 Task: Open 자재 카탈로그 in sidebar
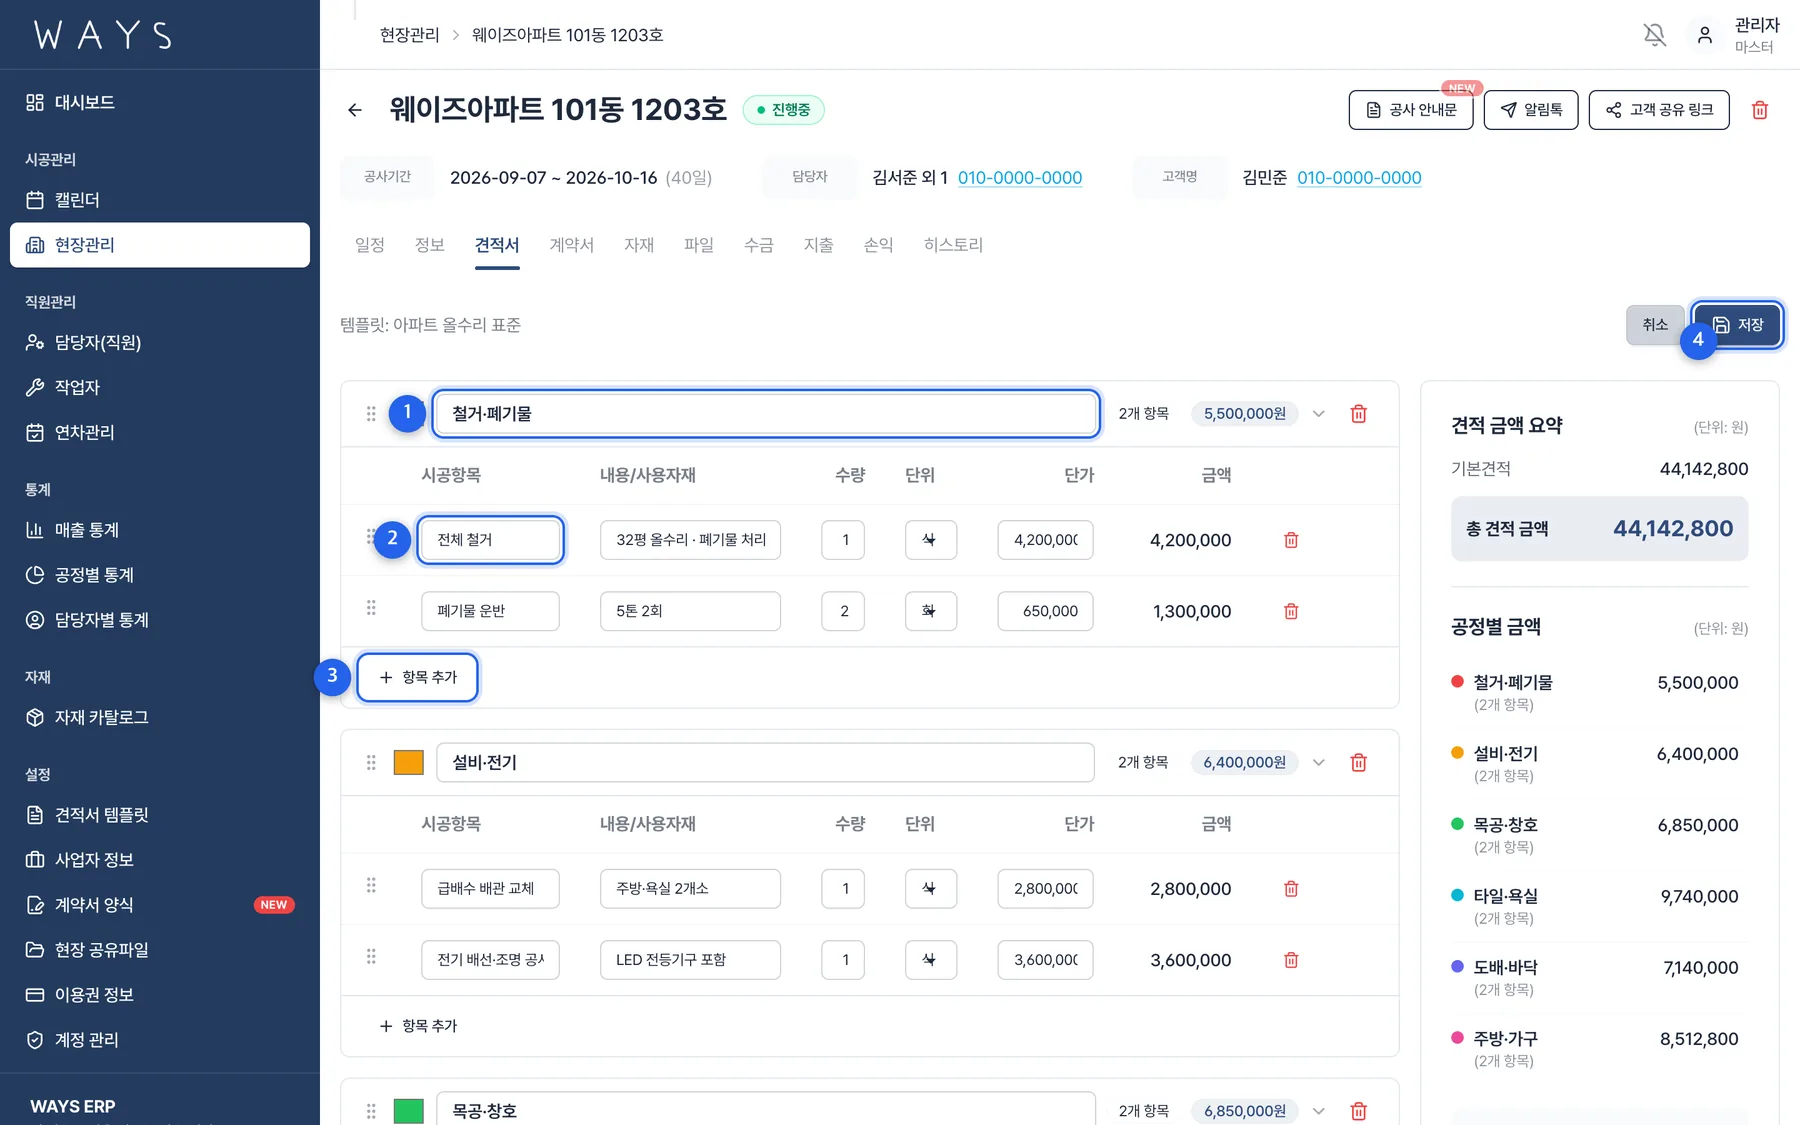160,717
